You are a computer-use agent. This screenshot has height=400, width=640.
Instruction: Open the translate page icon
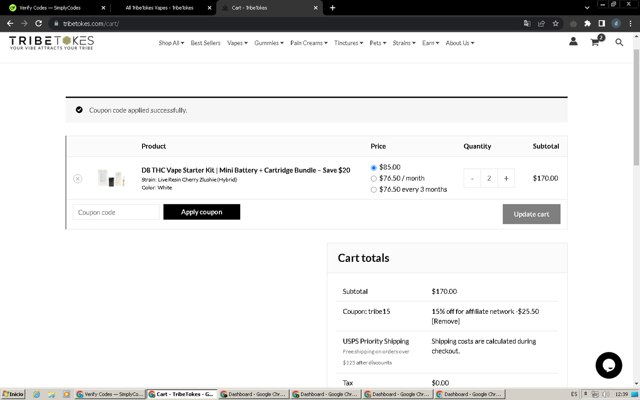coord(527,24)
